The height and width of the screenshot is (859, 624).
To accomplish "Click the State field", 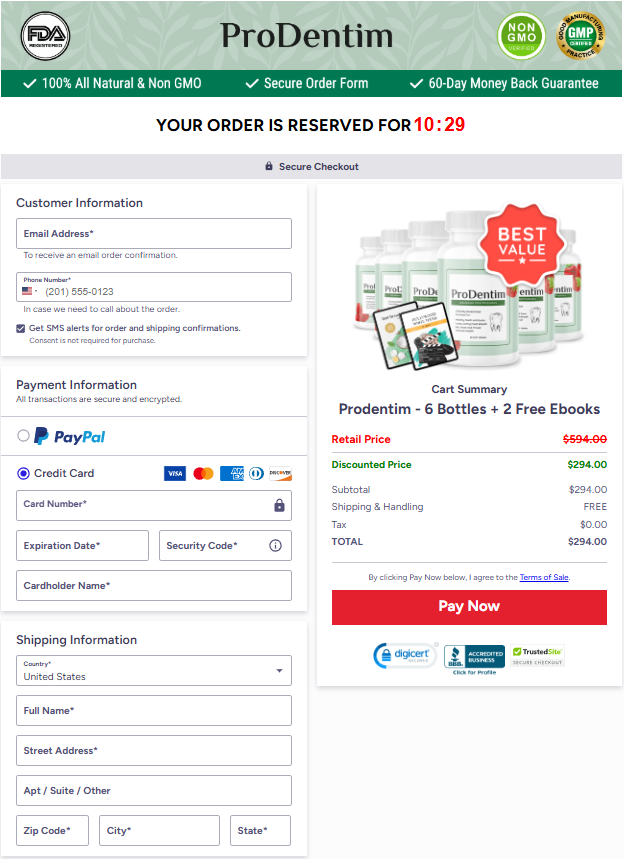I will tap(260, 831).
